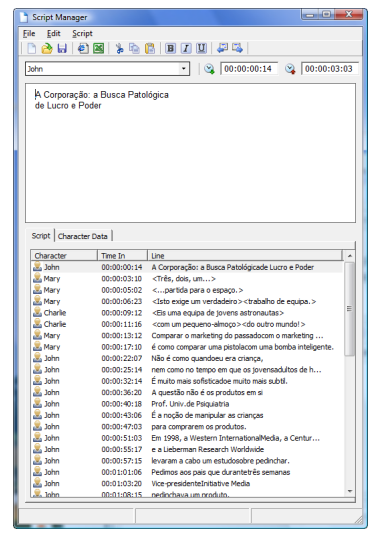Screen dimensions: 377x537
Task: Switch to the Script tab
Action: tap(41, 236)
